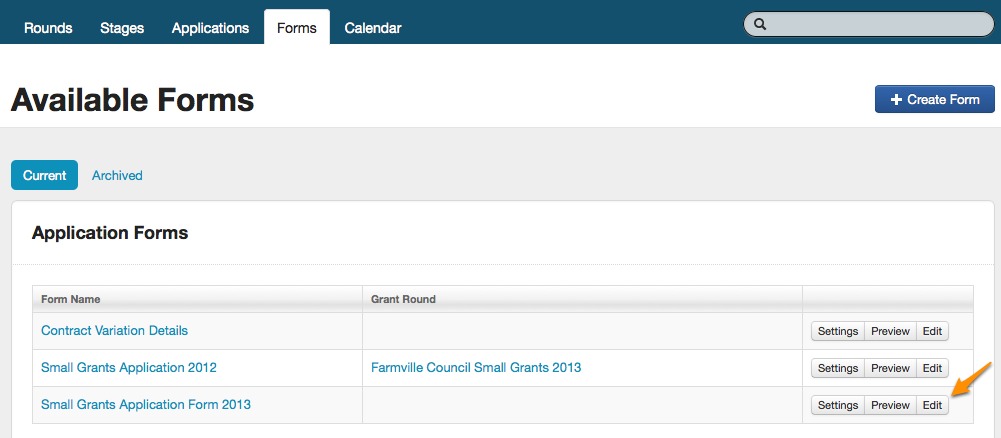Preview the Contract Variation Details form
The width and height of the screenshot is (1001, 438).
pos(890,331)
